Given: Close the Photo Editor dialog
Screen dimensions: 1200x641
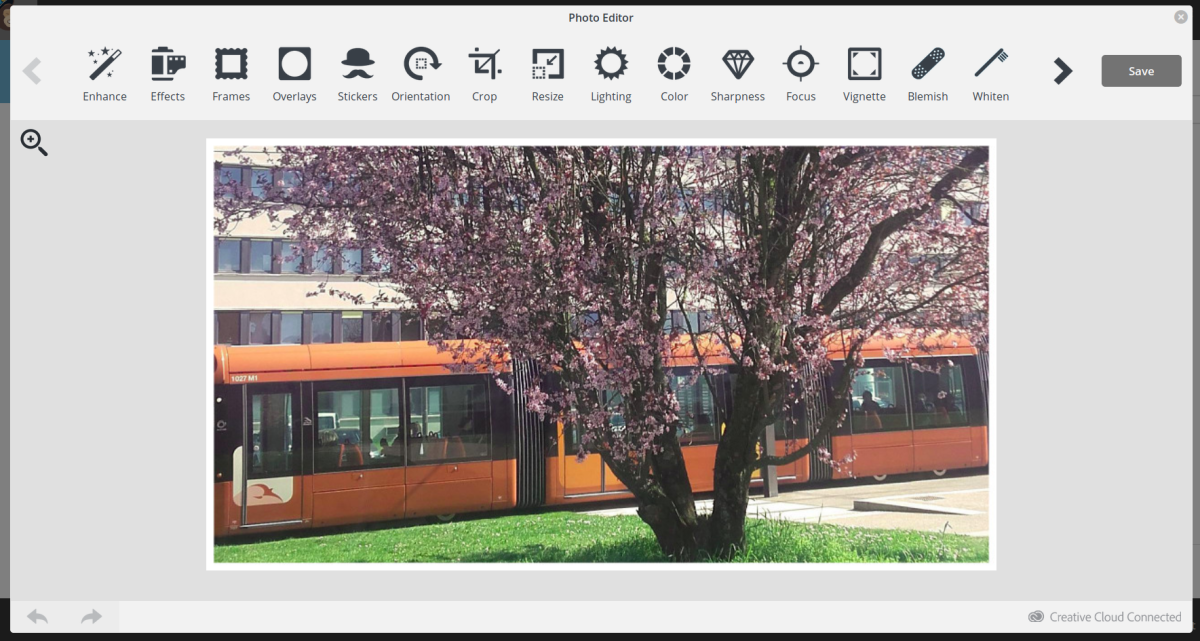Looking at the screenshot, I should pyautogui.click(x=1181, y=17).
